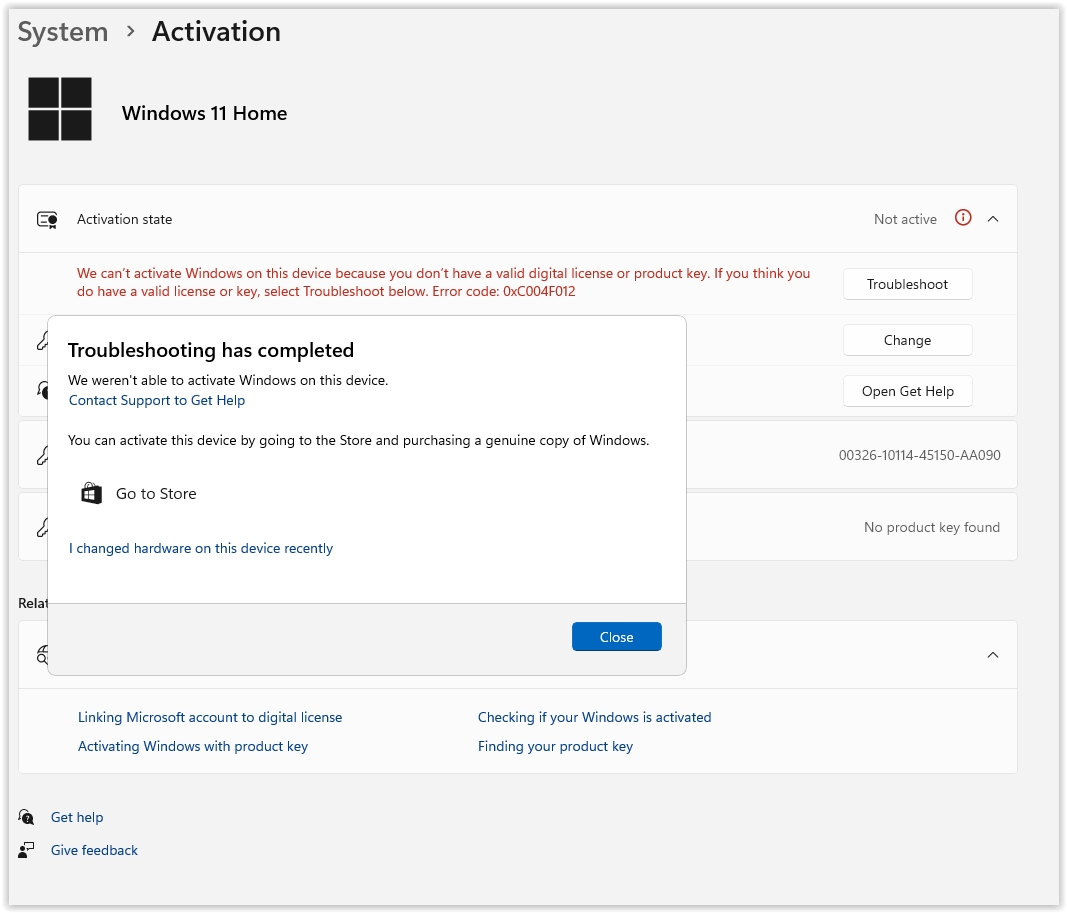This screenshot has height=913, width=1067.
Task: Click the Change product key button
Action: coord(907,340)
